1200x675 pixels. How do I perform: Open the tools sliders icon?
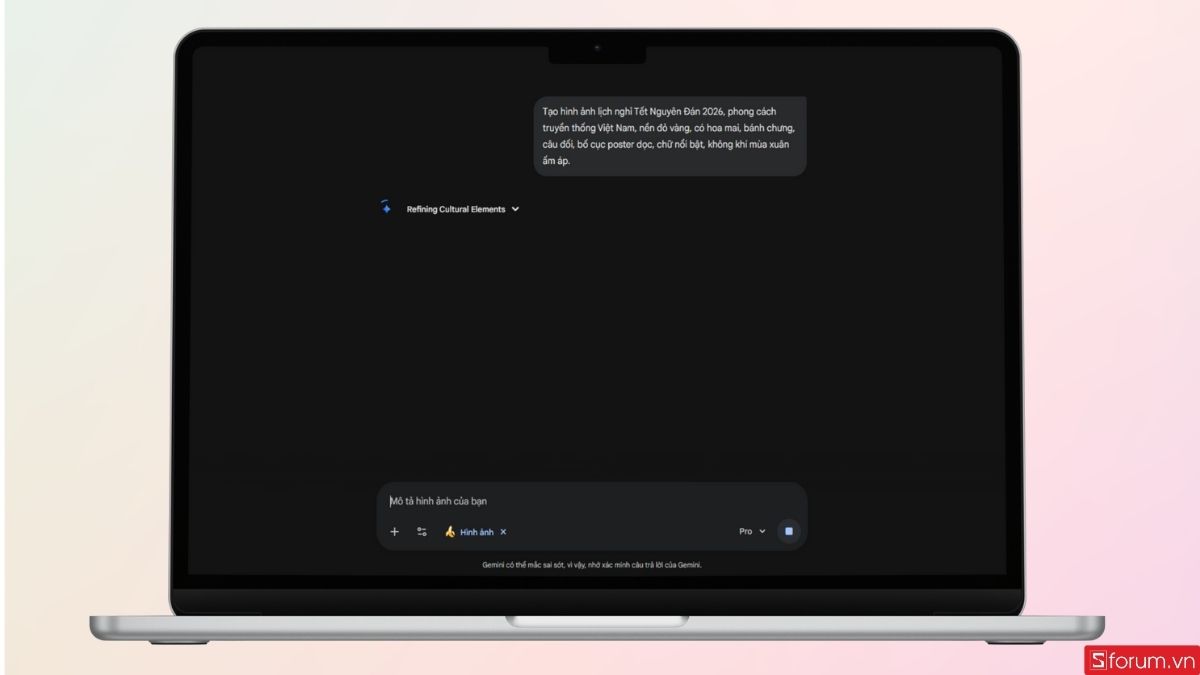click(x=422, y=532)
